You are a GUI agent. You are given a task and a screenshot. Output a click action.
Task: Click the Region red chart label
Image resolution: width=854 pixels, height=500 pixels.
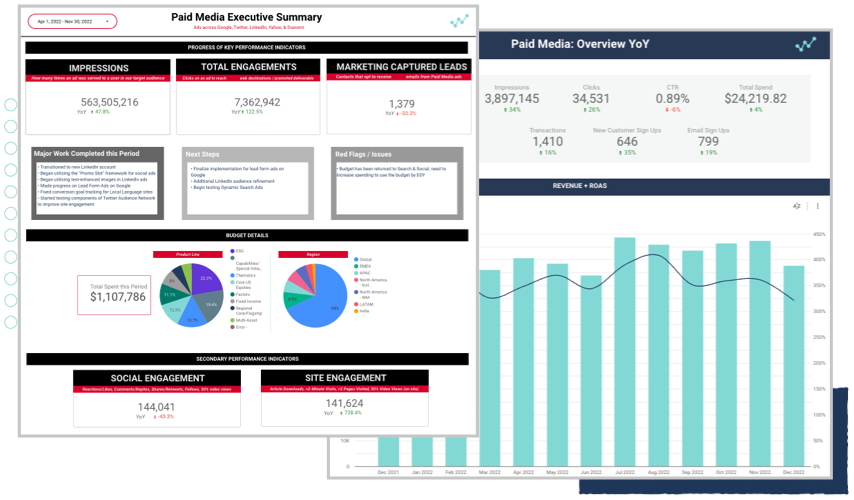tap(313, 254)
